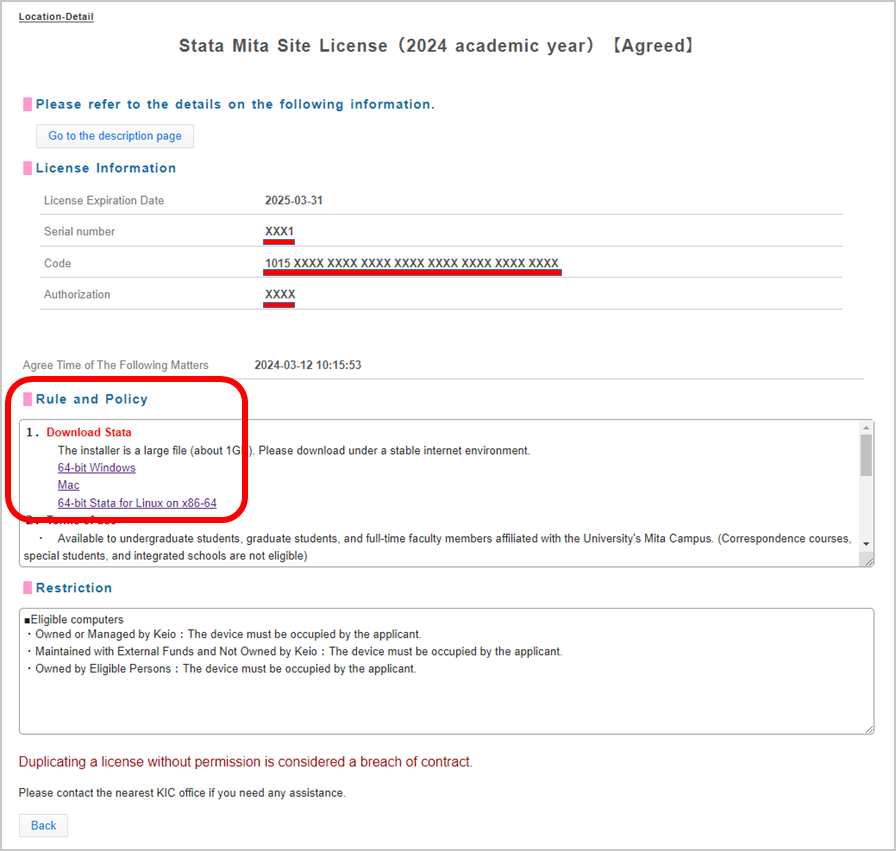Click the Eligible computers line
896x851 pixels.
(74, 620)
